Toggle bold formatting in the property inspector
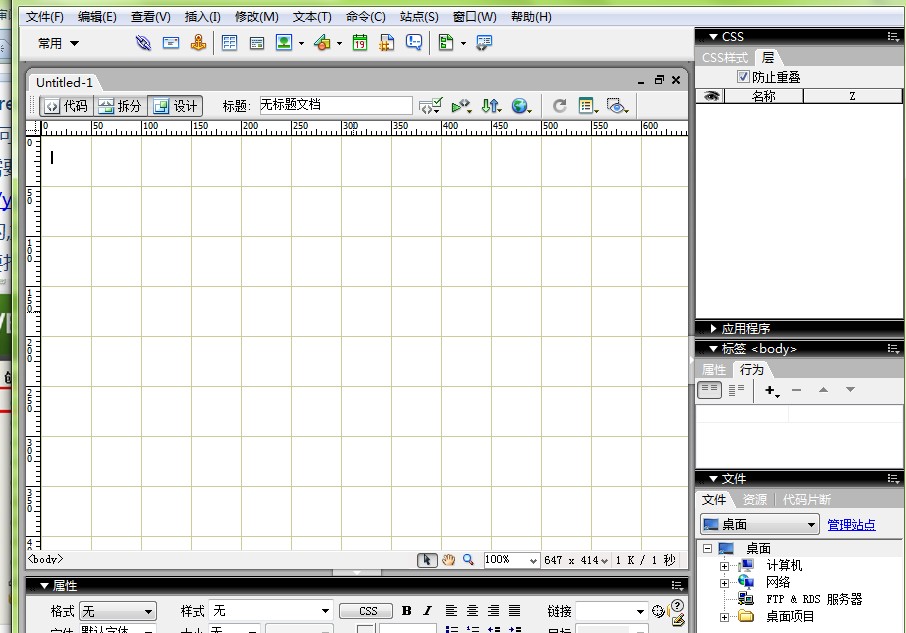This screenshot has width=906, height=633. pyautogui.click(x=406, y=610)
